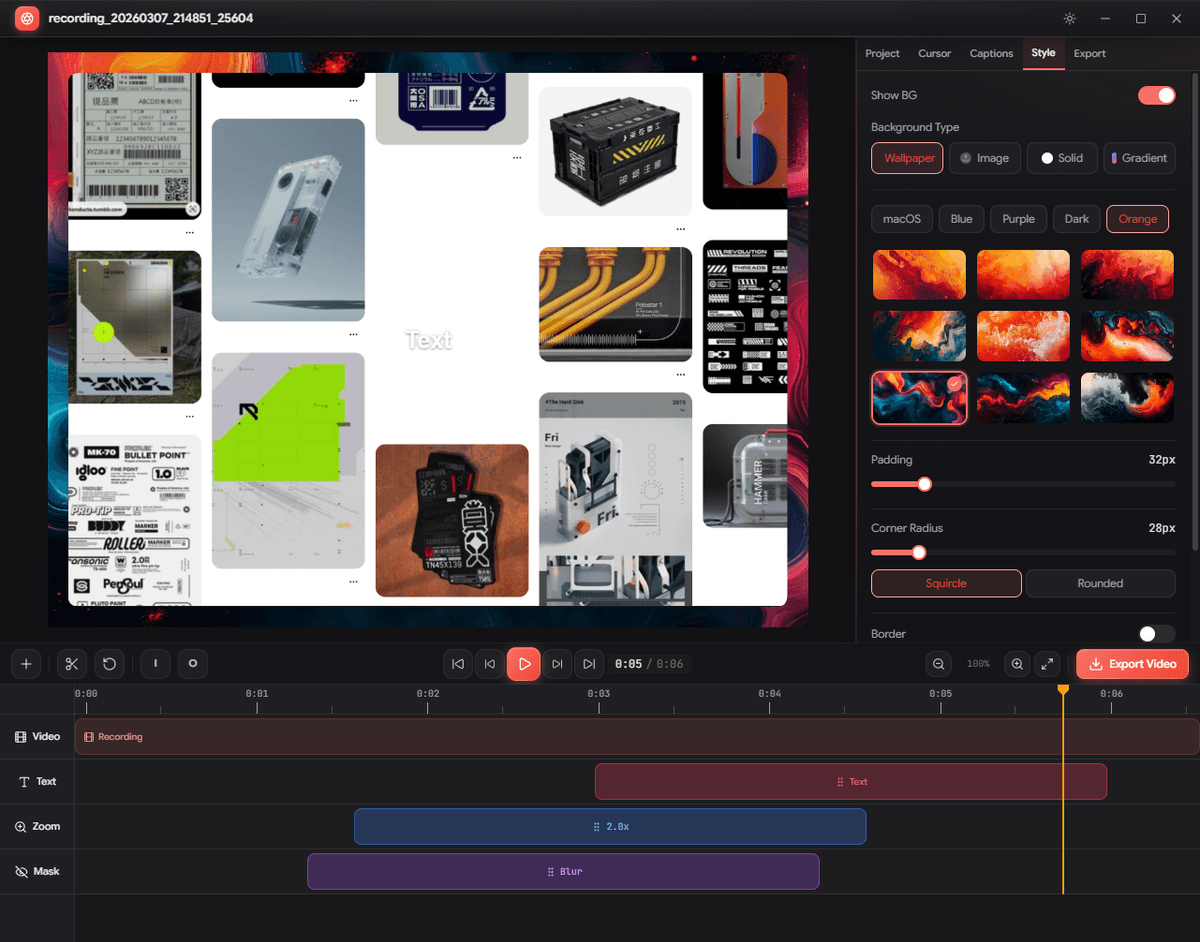Screen dimensions: 1200x942
Task: Select the circle marker icon in the toolbar
Action: [192, 663]
